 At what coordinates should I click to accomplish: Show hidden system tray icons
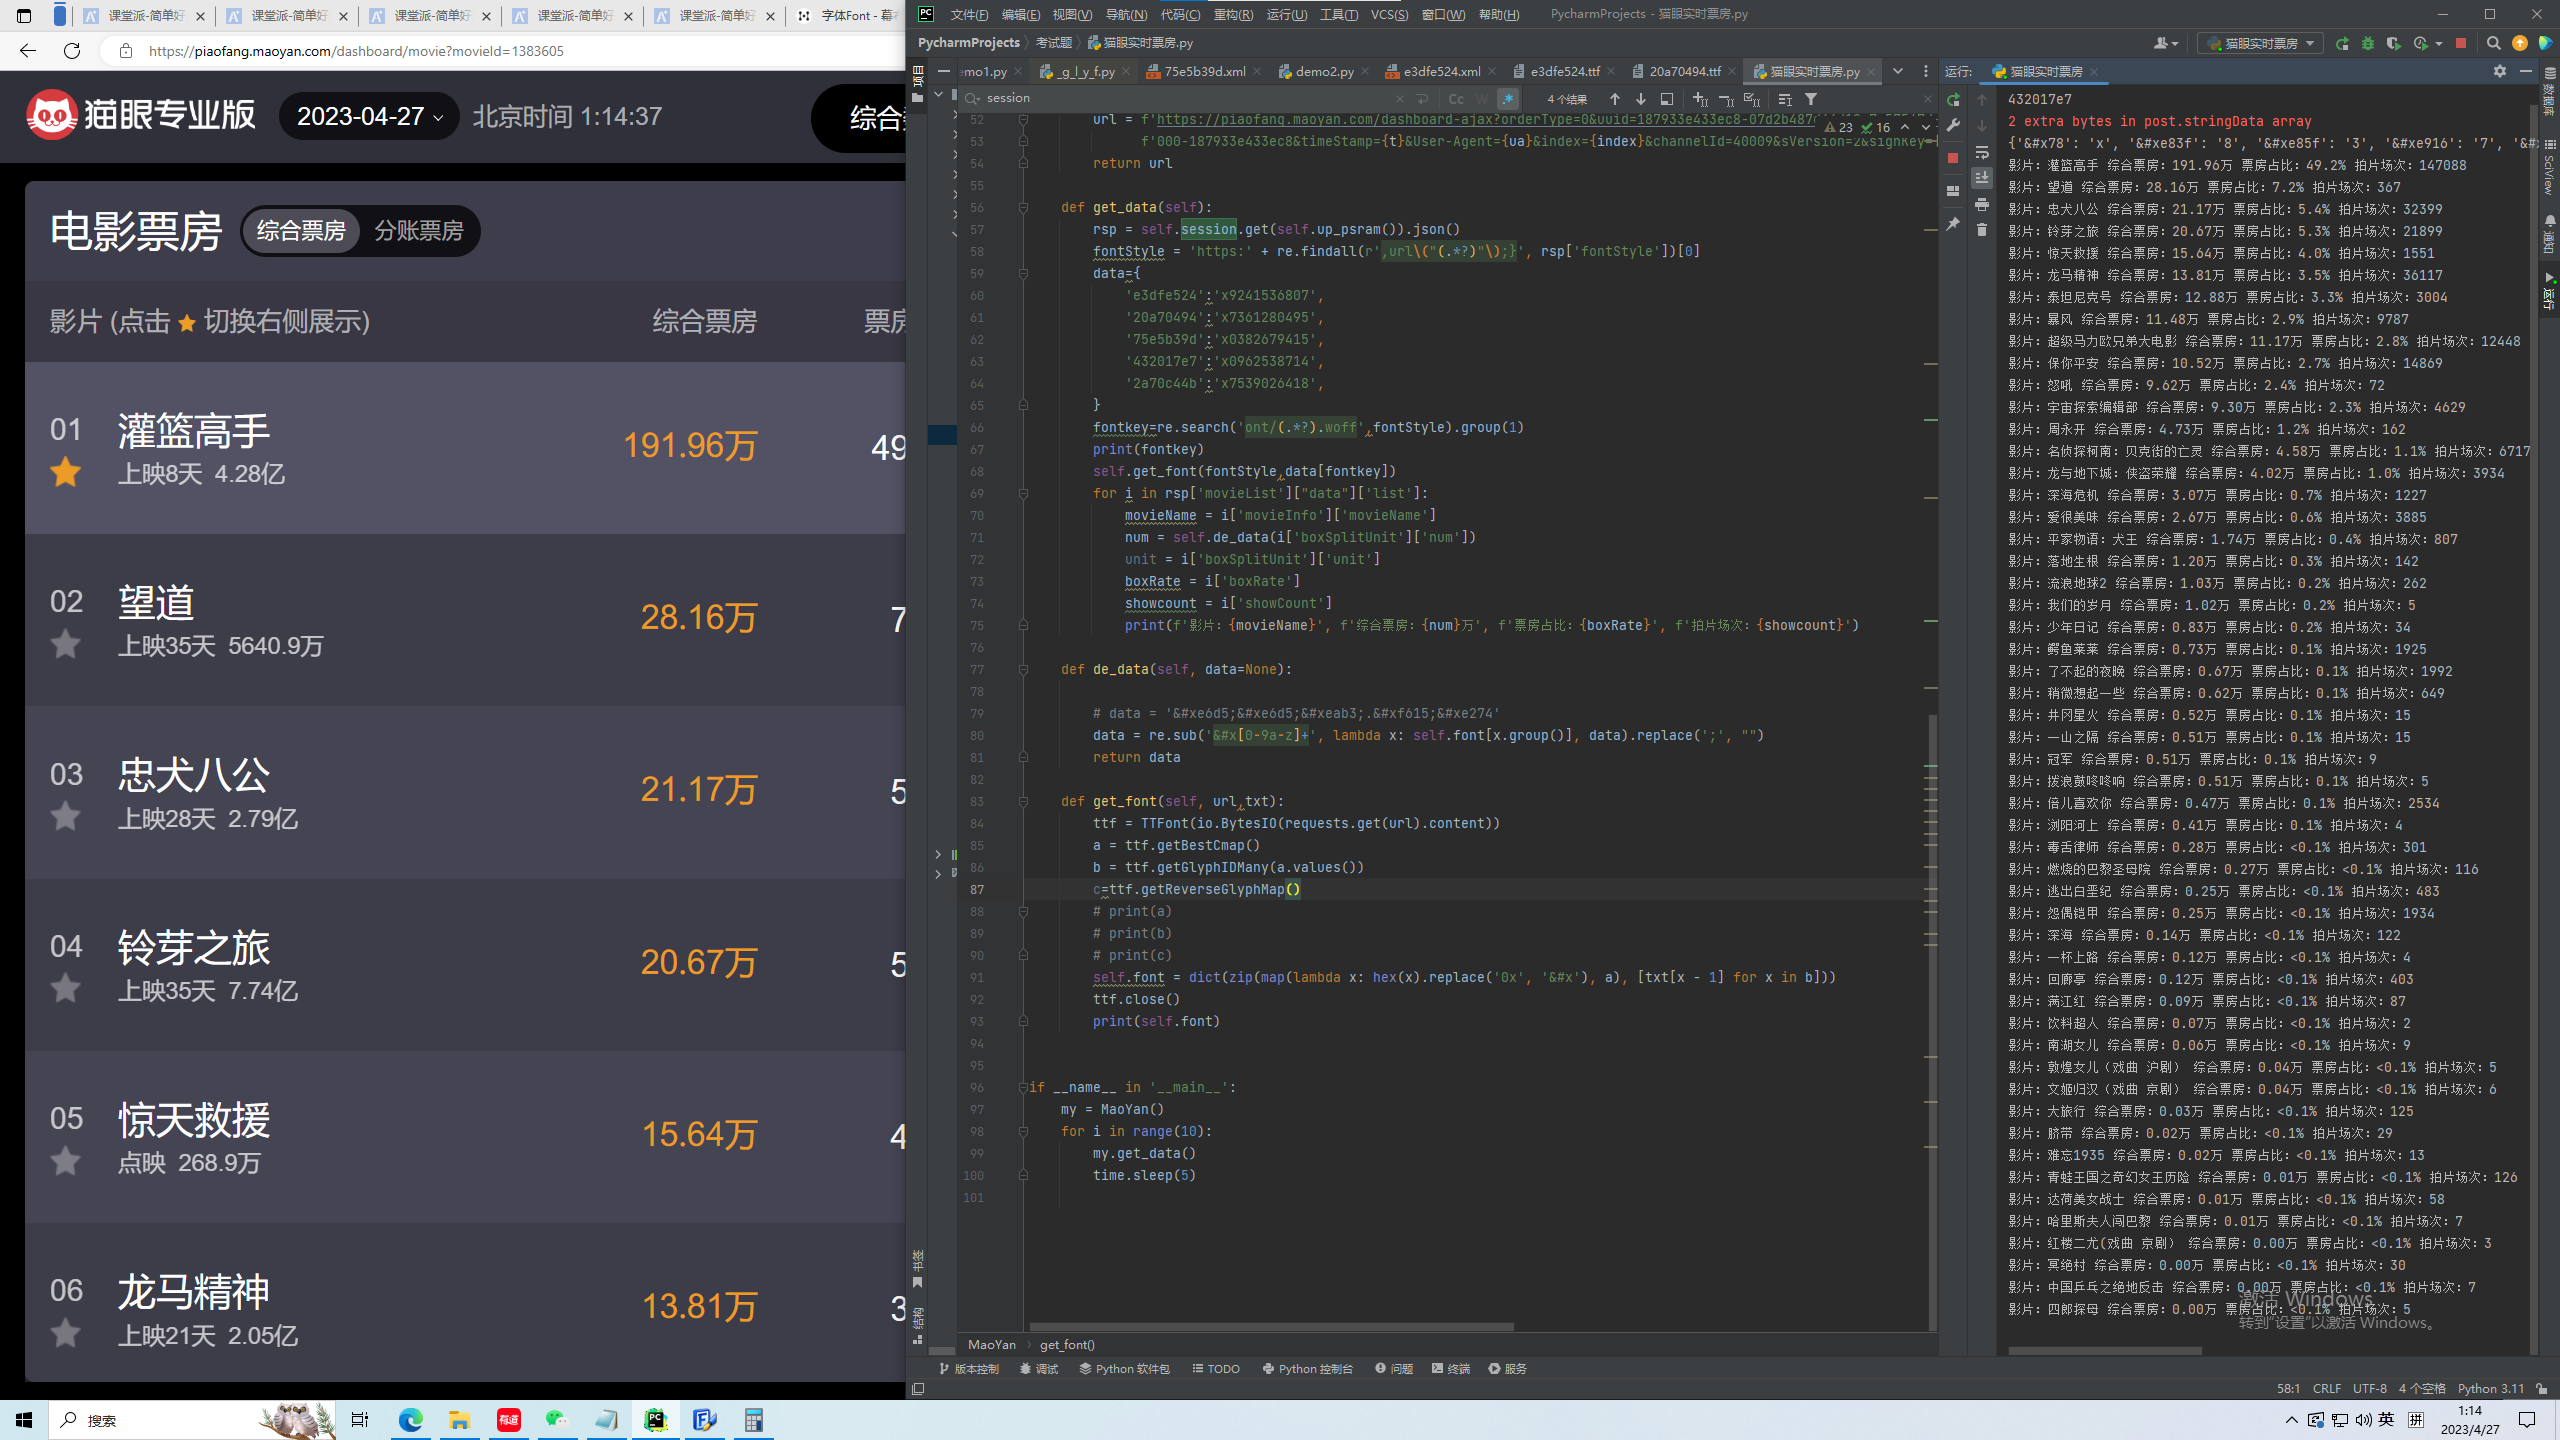click(x=2291, y=1420)
